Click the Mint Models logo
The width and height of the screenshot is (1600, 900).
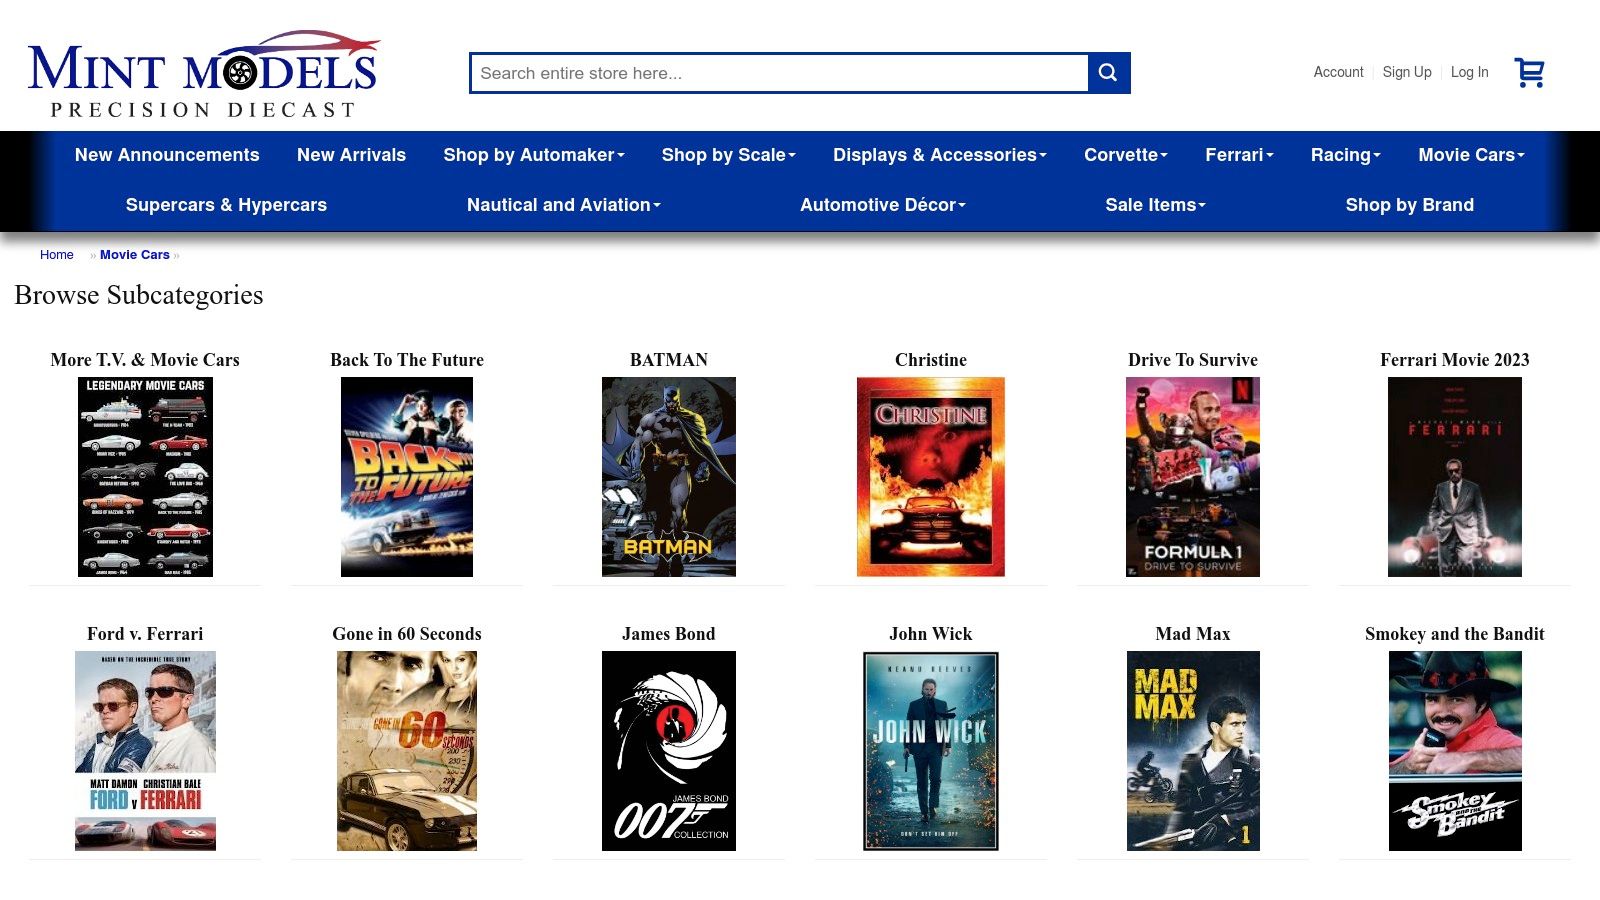[x=203, y=75]
